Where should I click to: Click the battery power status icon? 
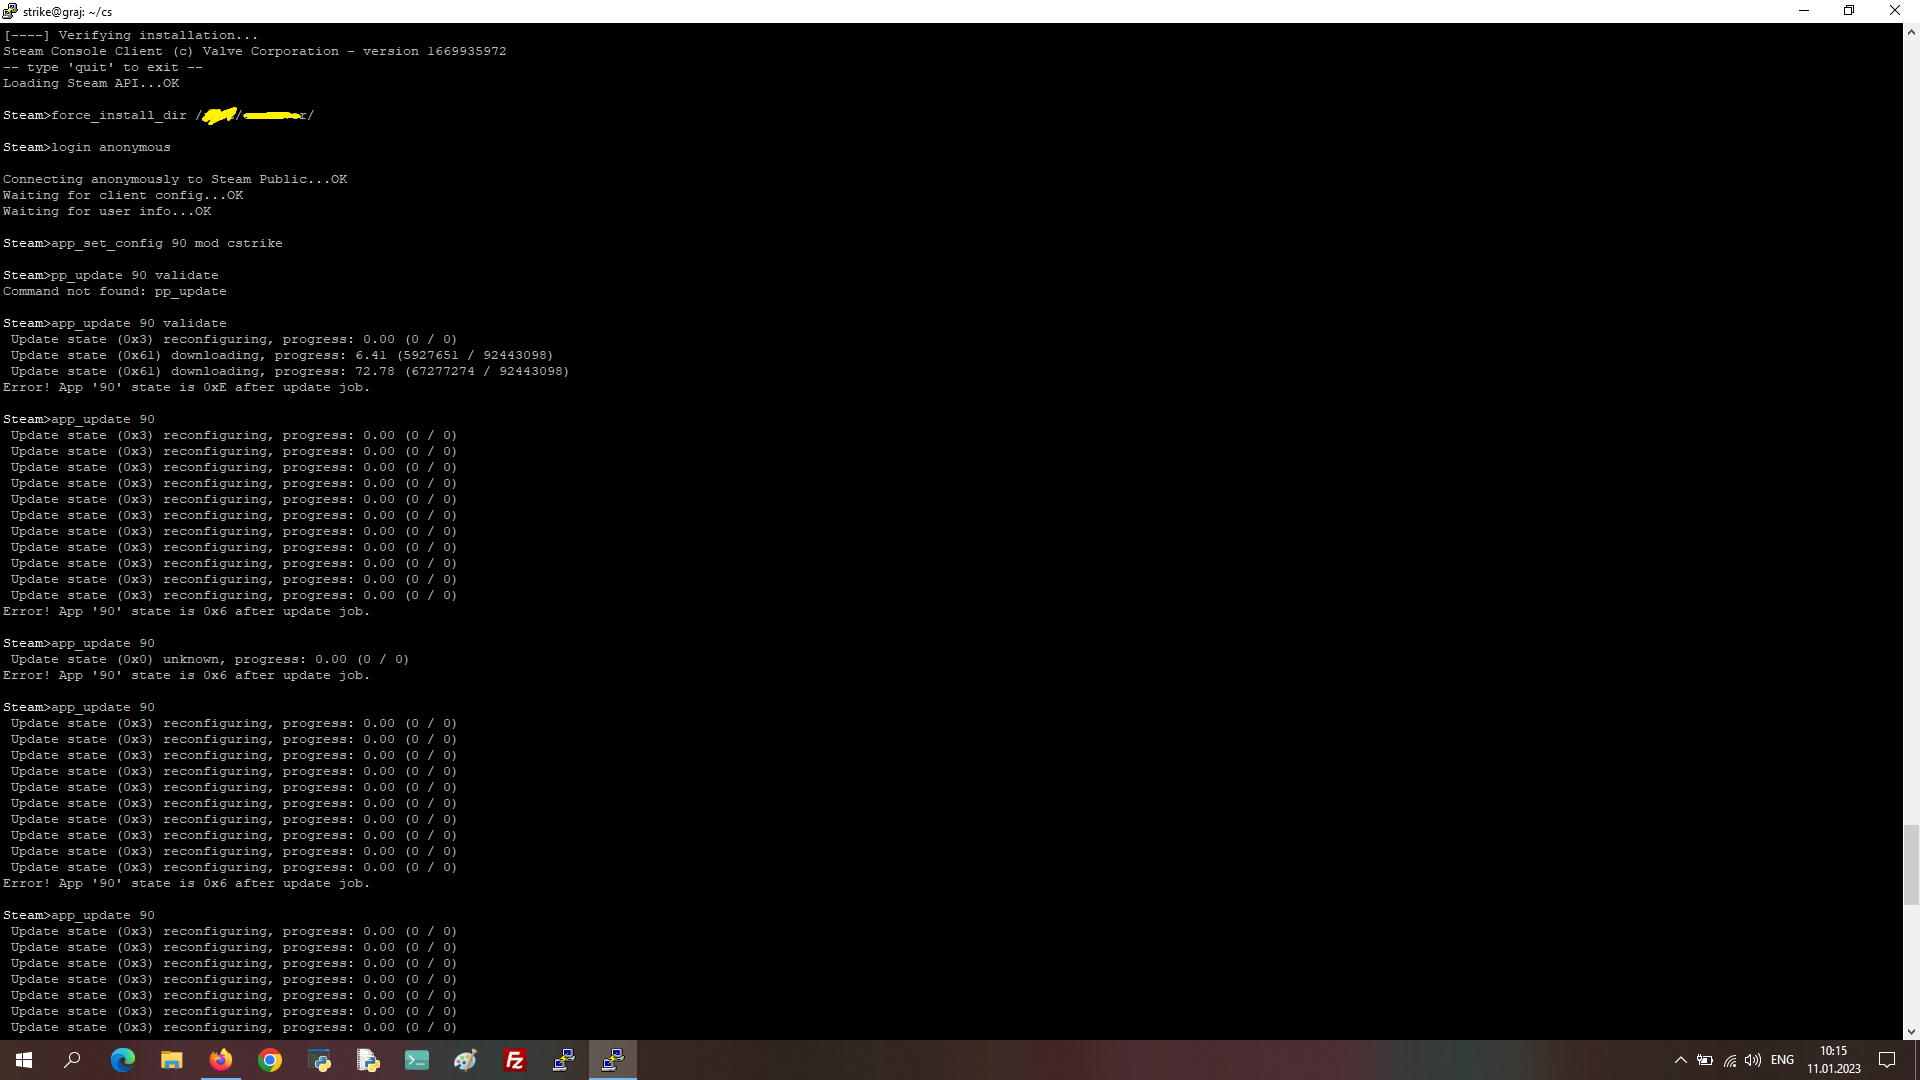pos(1705,1060)
